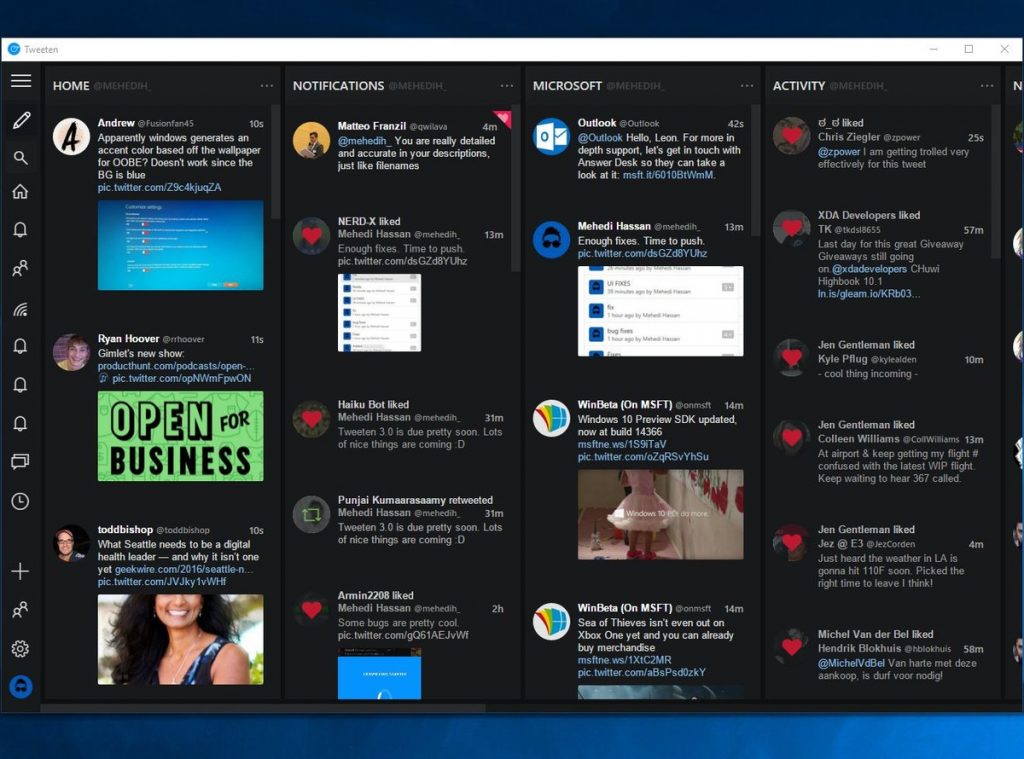1024x759 pixels.
Task: Click the heart icon beside the Kyle Pflug activity entry
Action: point(792,357)
